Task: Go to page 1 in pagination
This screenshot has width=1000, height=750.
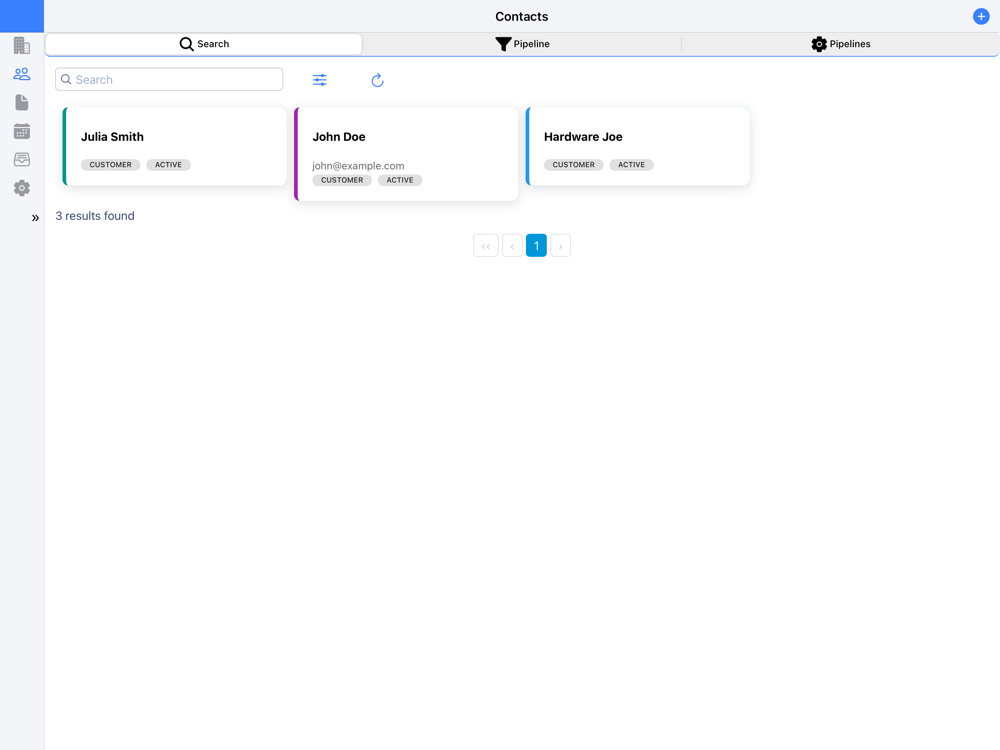Action: [536, 246]
